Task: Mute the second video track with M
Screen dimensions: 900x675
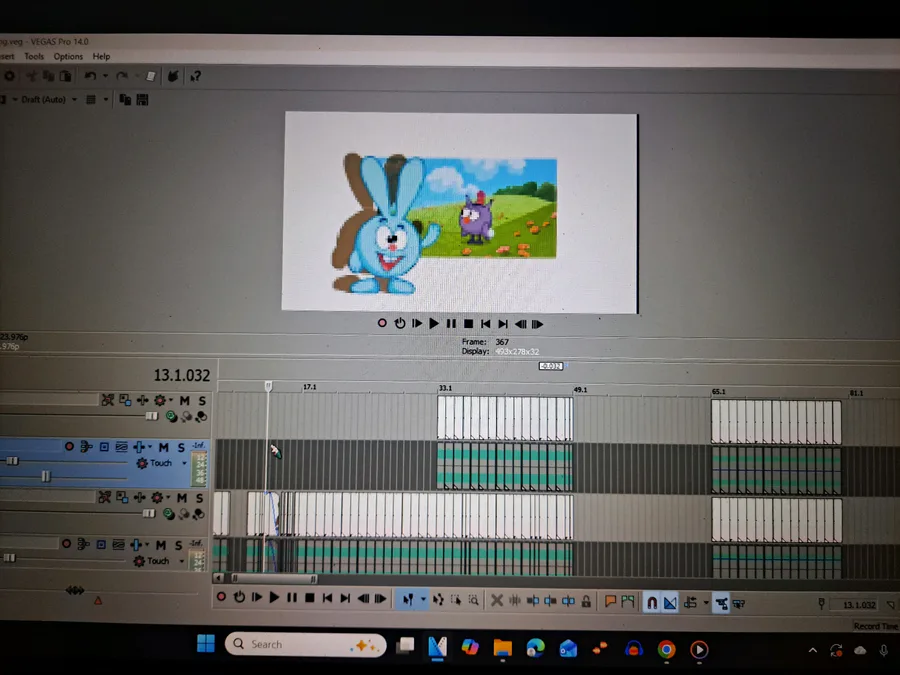Action: tap(182, 498)
